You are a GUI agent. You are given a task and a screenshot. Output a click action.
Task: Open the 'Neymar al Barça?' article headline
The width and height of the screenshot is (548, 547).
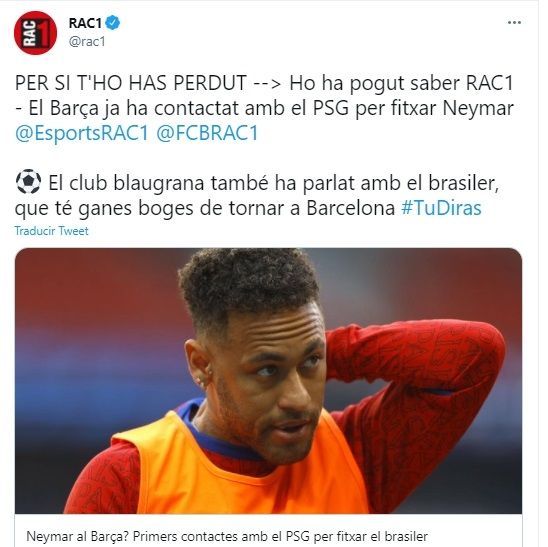[227, 536]
